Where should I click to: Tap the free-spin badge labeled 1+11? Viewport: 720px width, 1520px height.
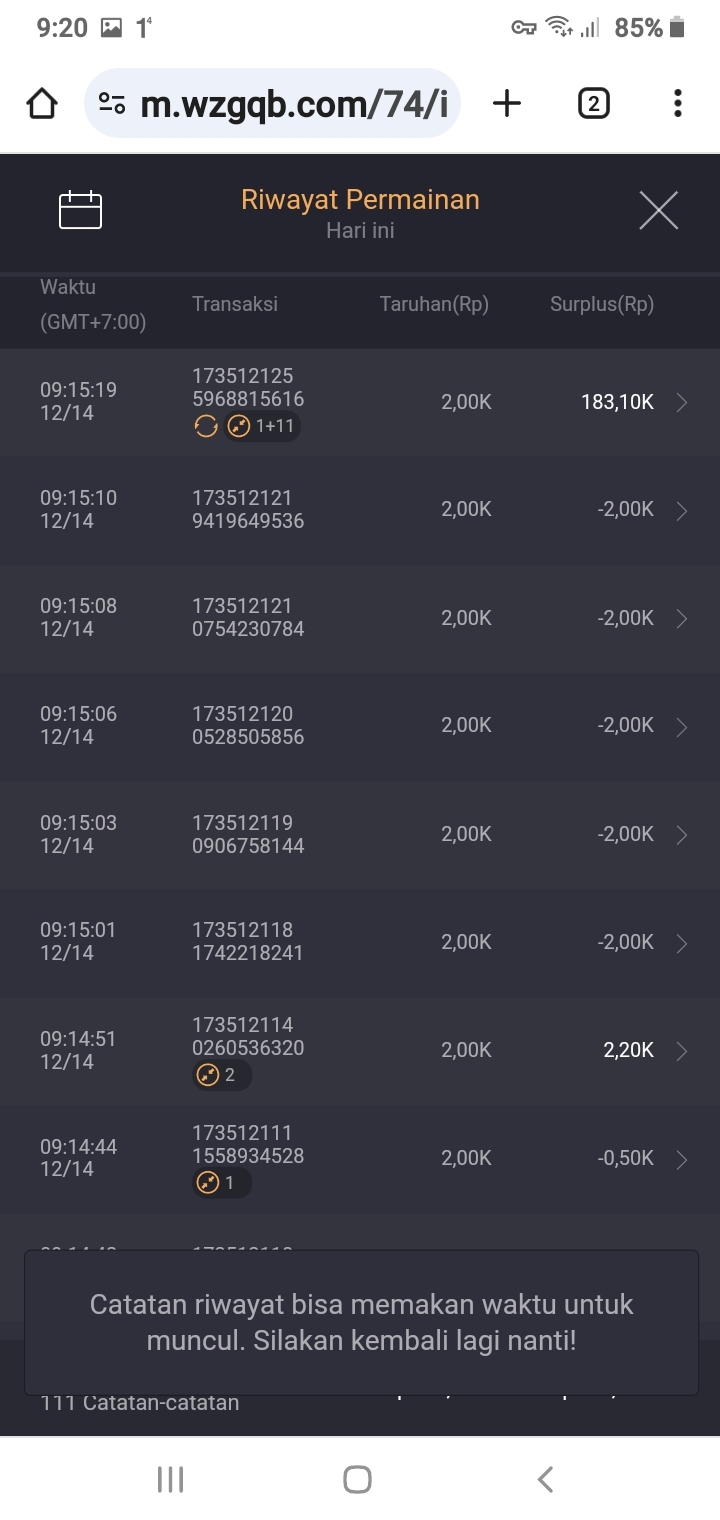(262, 427)
